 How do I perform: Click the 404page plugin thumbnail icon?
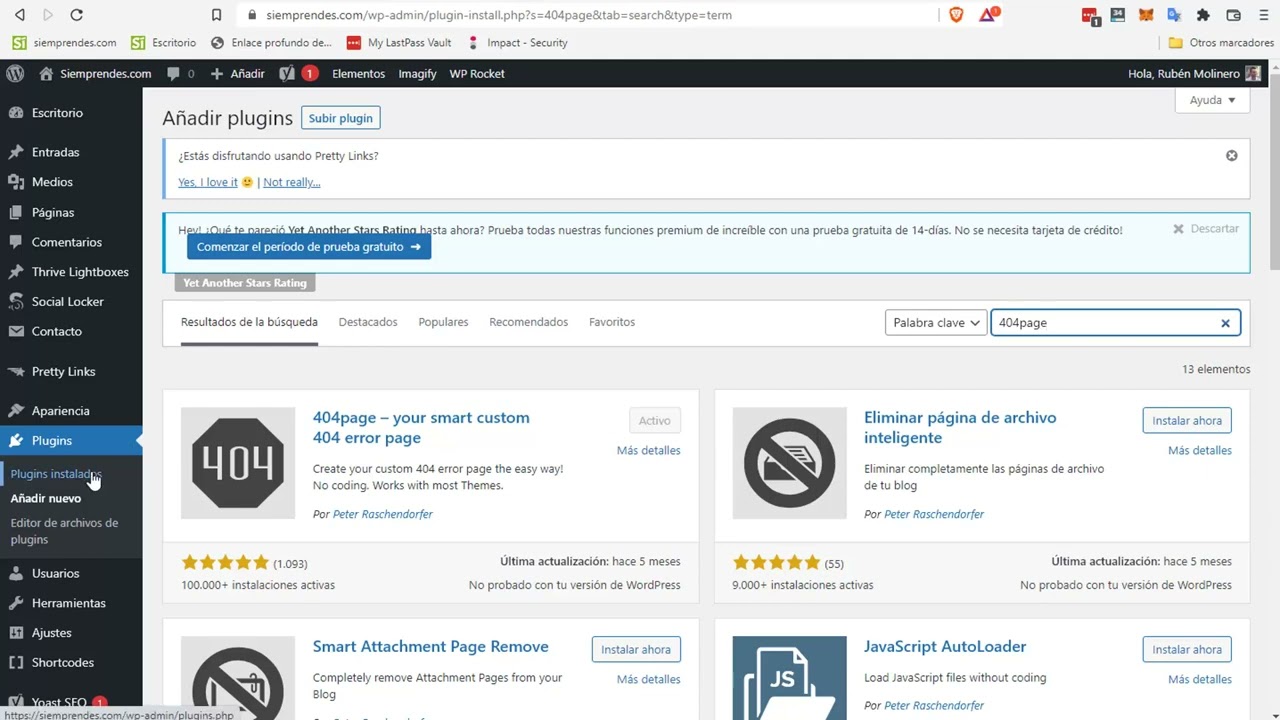coord(238,462)
